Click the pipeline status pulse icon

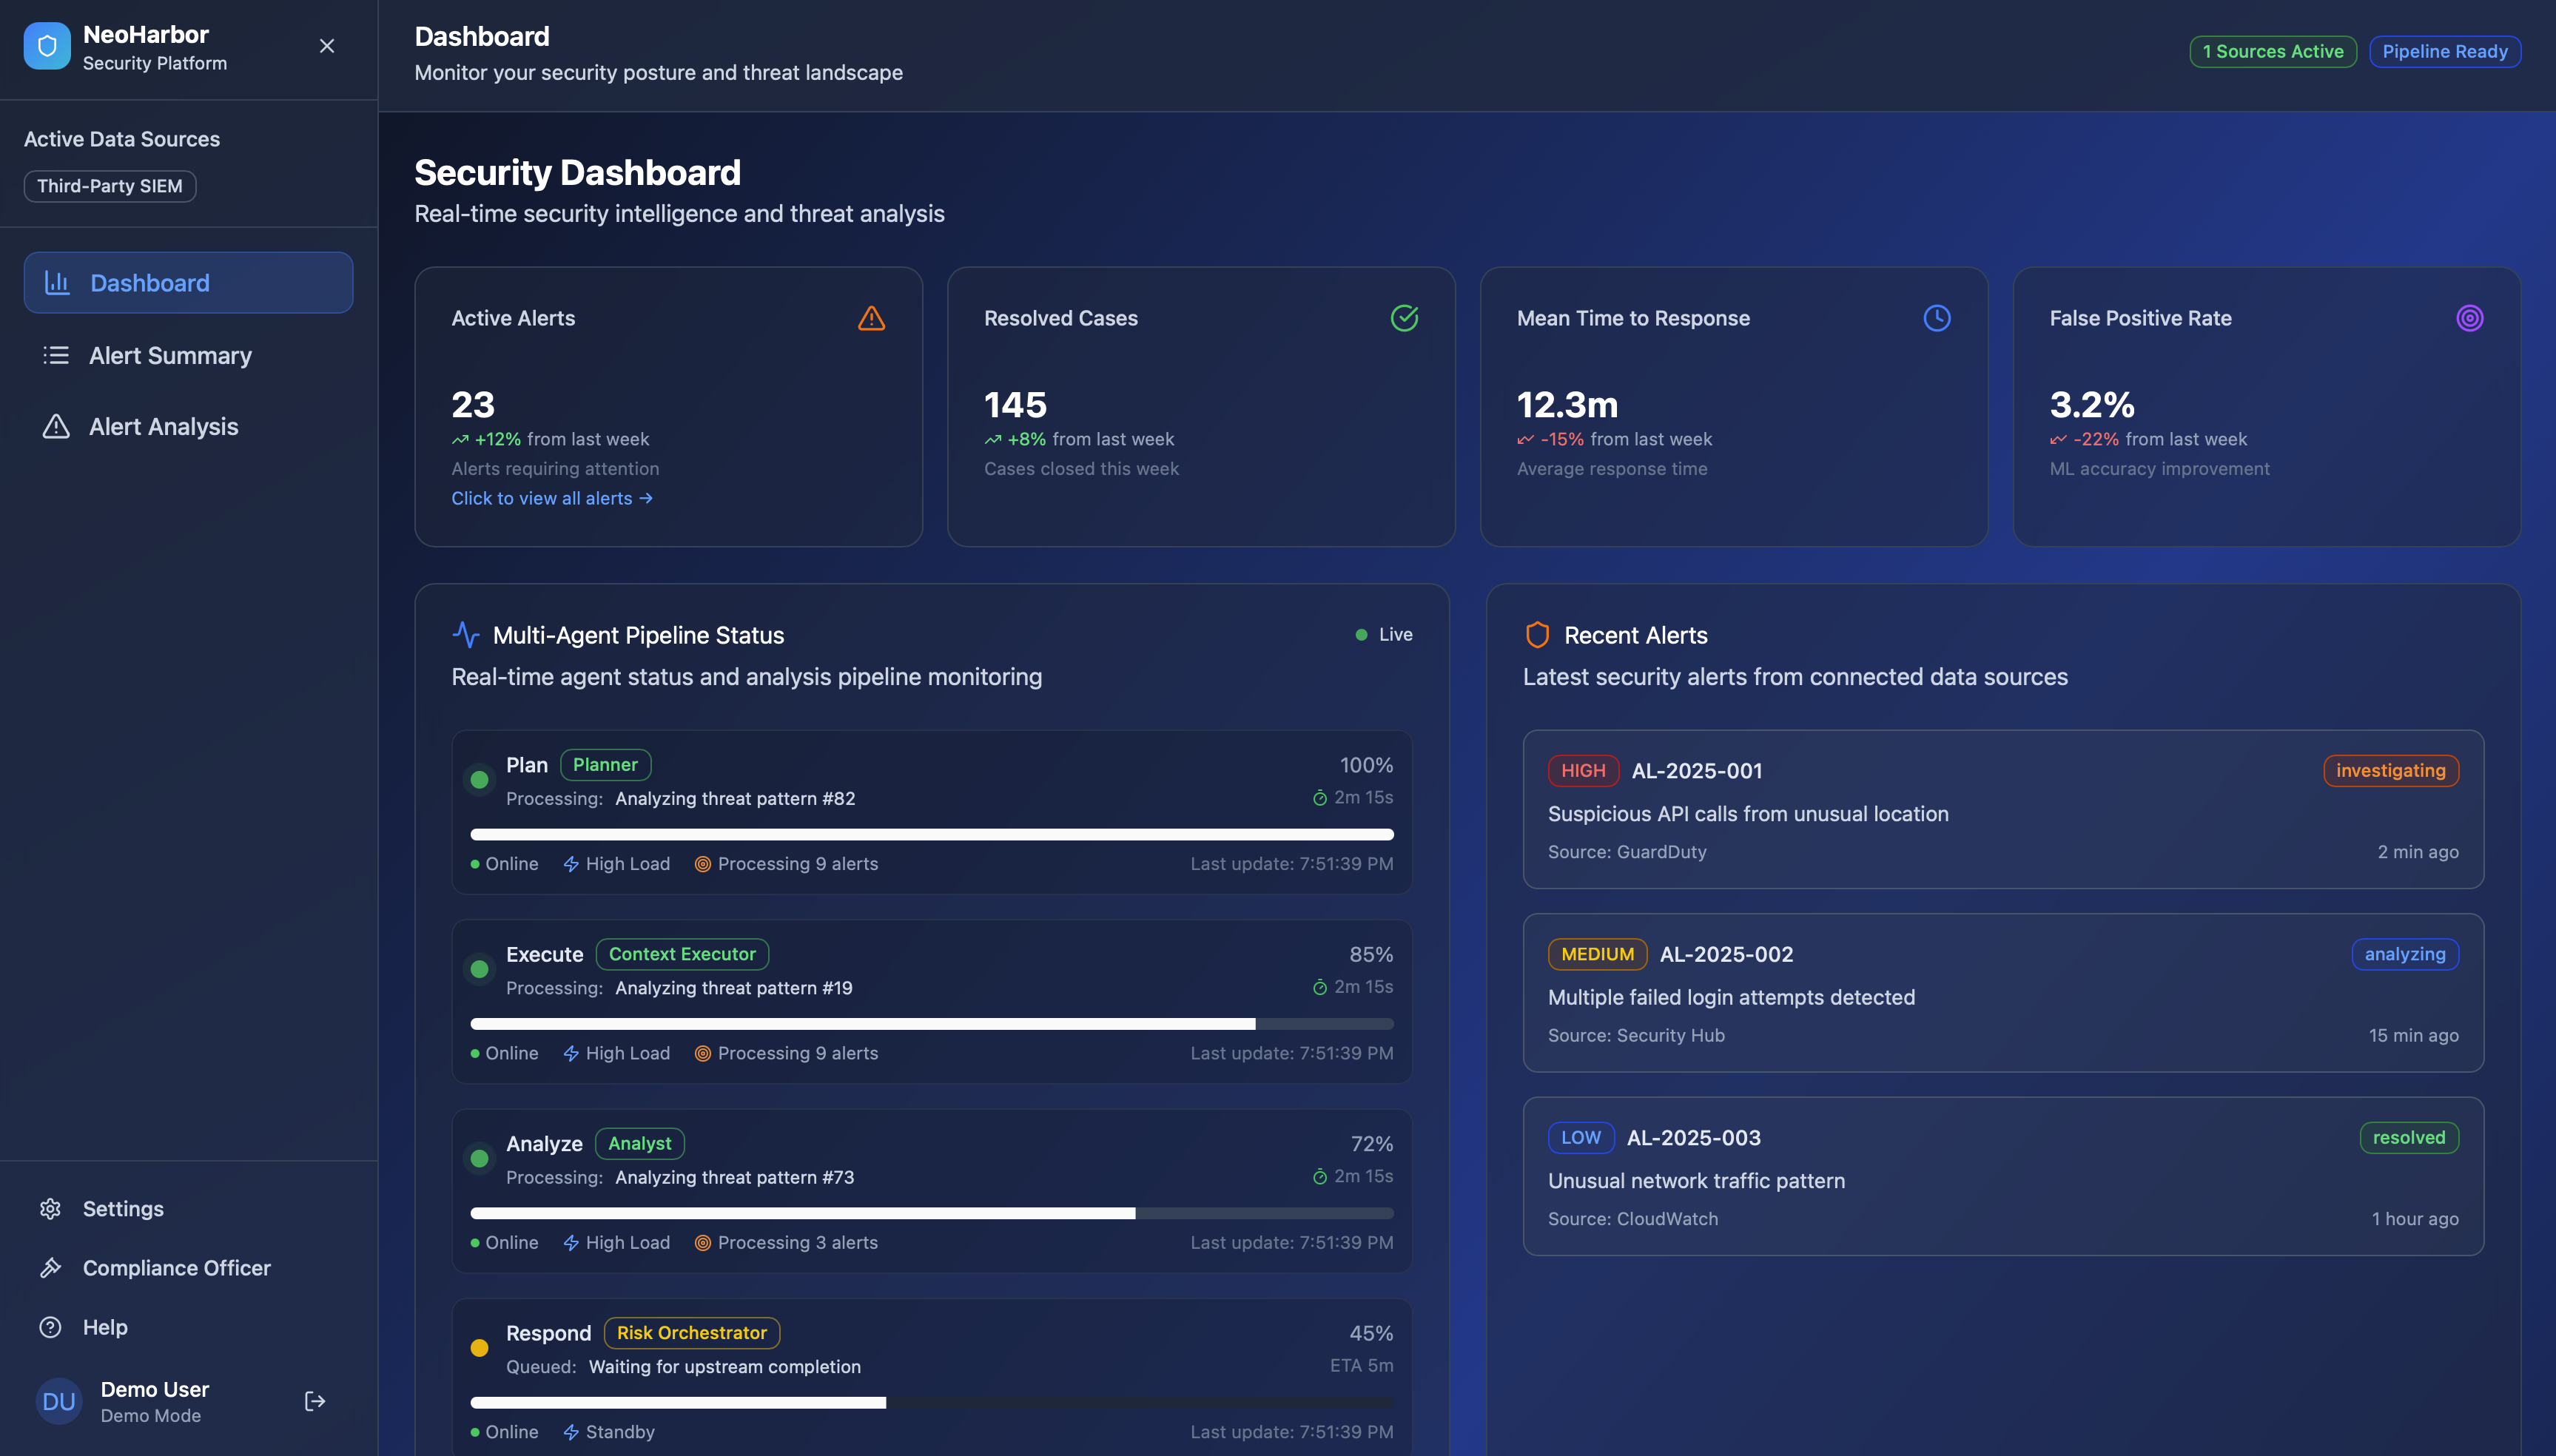coord(466,635)
